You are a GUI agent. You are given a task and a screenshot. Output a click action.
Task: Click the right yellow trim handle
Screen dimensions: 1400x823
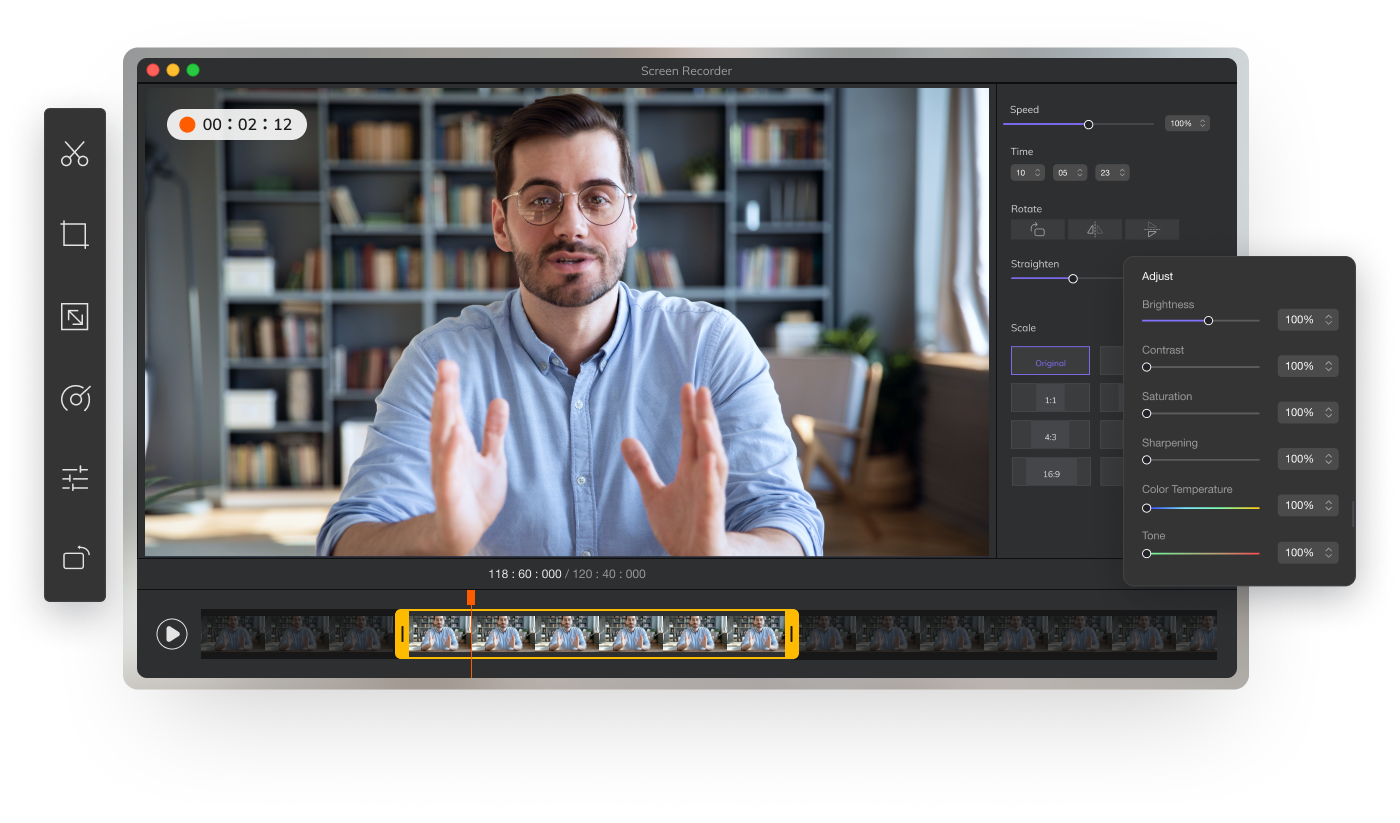791,634
